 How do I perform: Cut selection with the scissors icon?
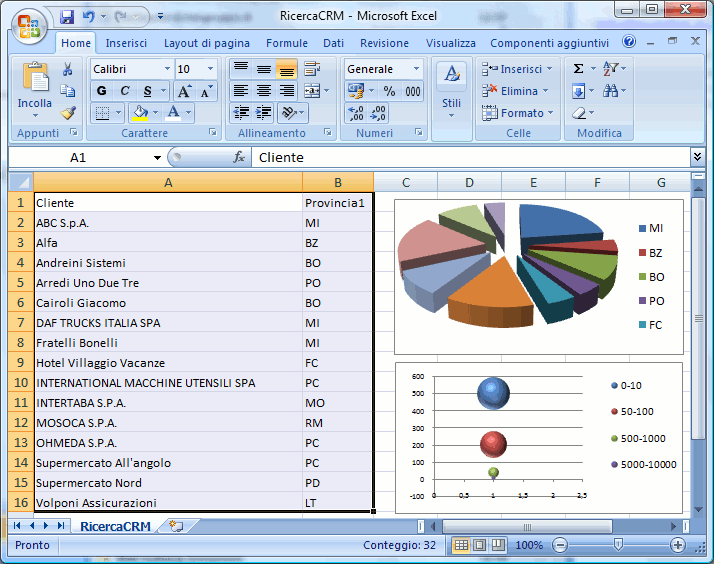click(67, 69)
